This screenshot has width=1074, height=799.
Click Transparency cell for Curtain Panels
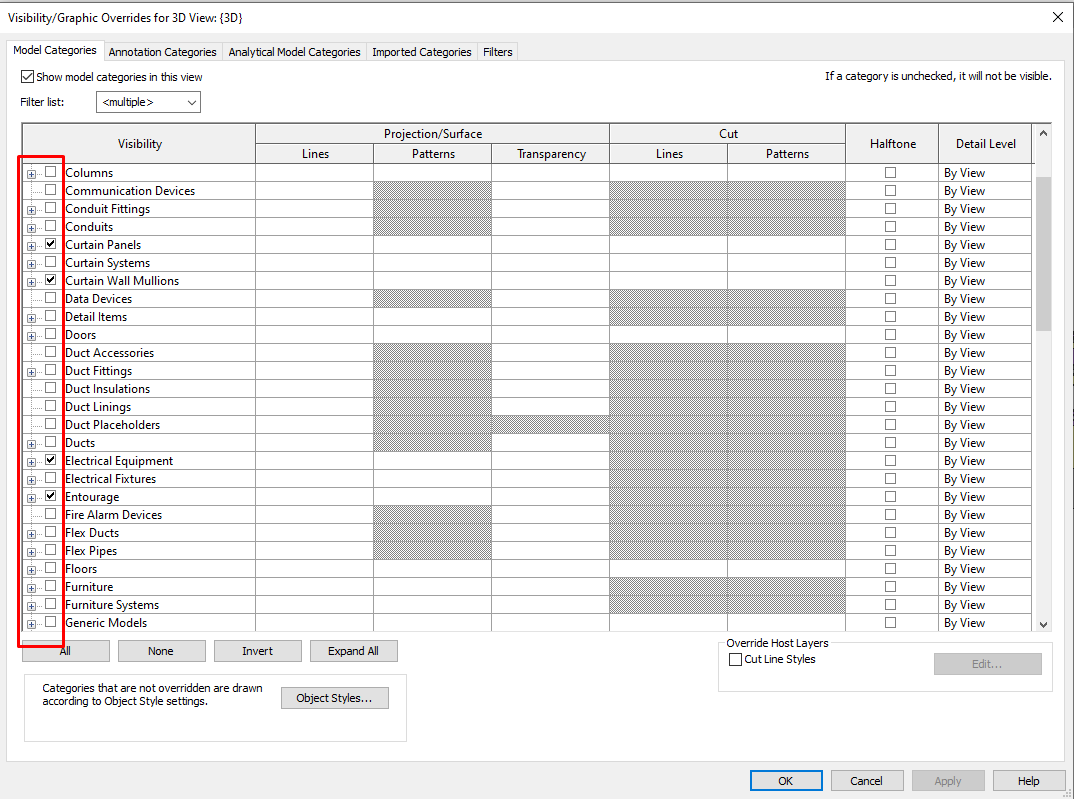point(550,244)
